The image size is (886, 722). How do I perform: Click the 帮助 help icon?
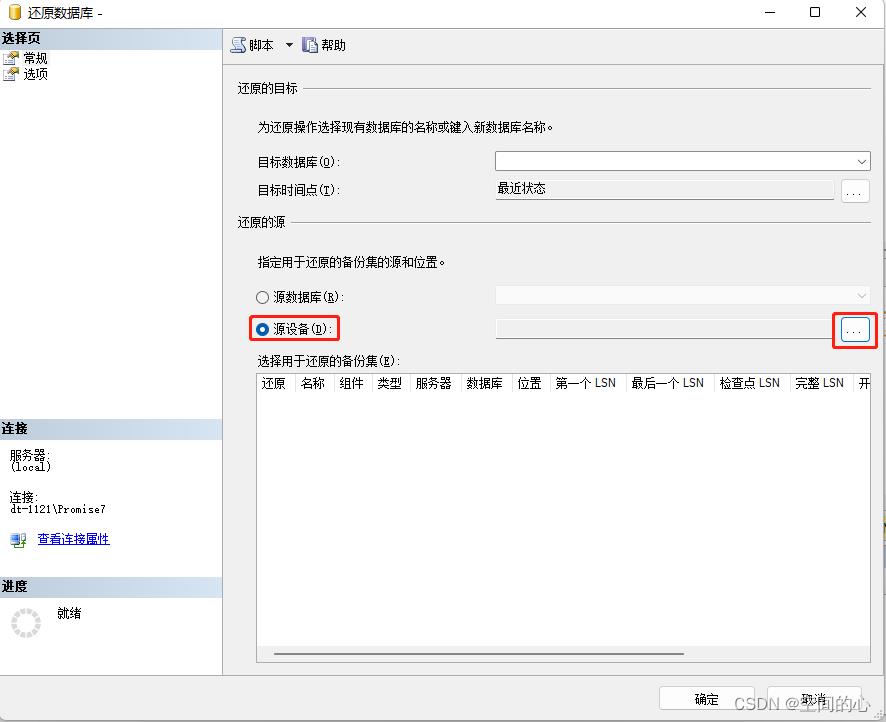(310, 45)
